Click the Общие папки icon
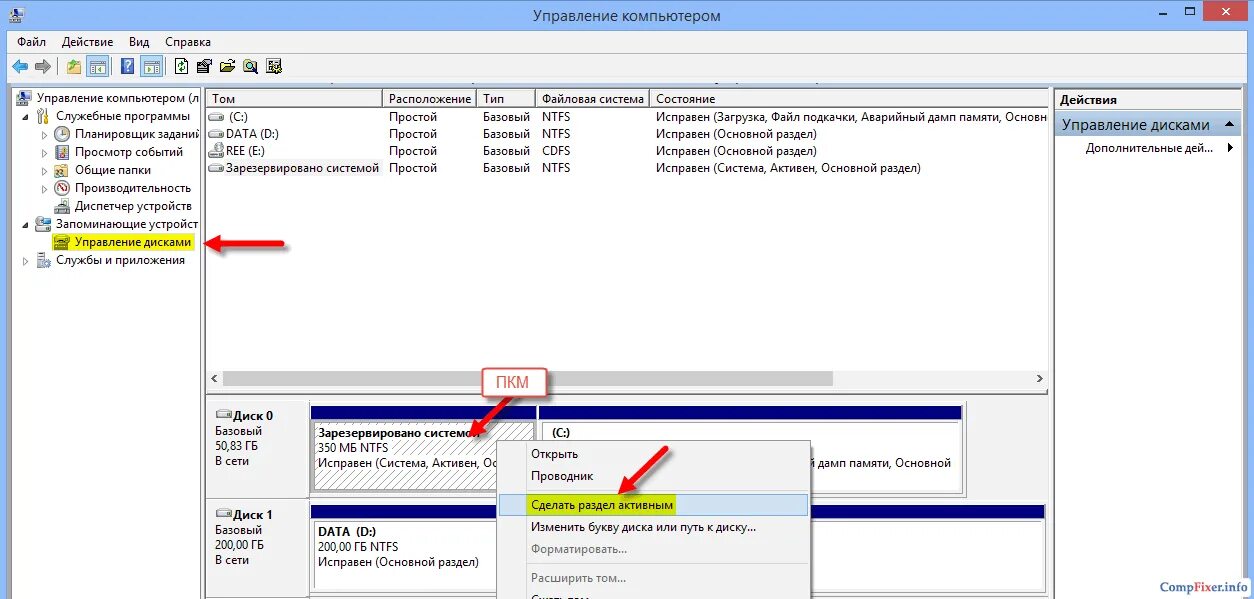This screenshot has width=1254, height=599. tap(62, 170)
